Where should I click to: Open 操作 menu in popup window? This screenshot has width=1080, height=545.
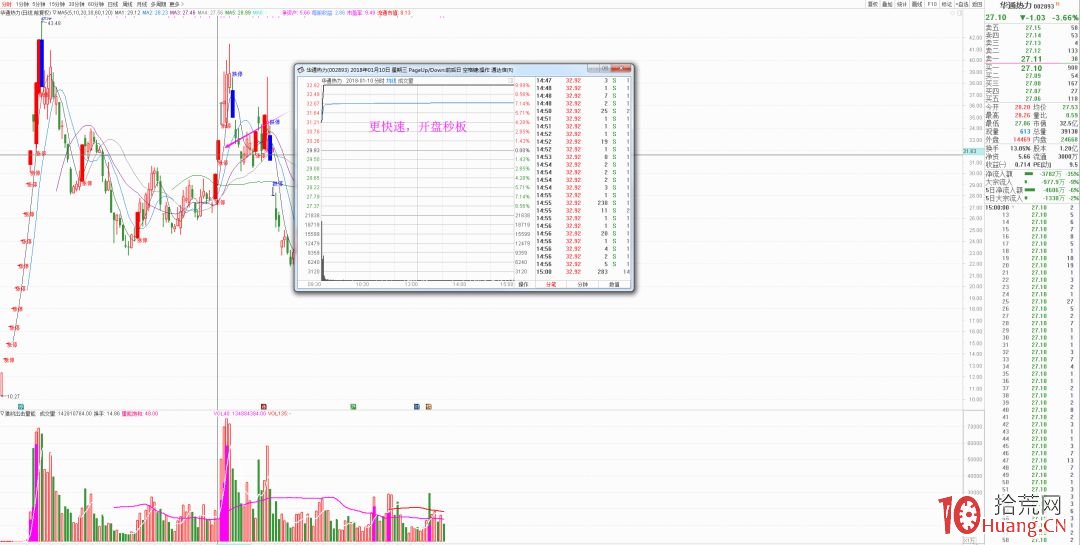click(x=523, y=283)
